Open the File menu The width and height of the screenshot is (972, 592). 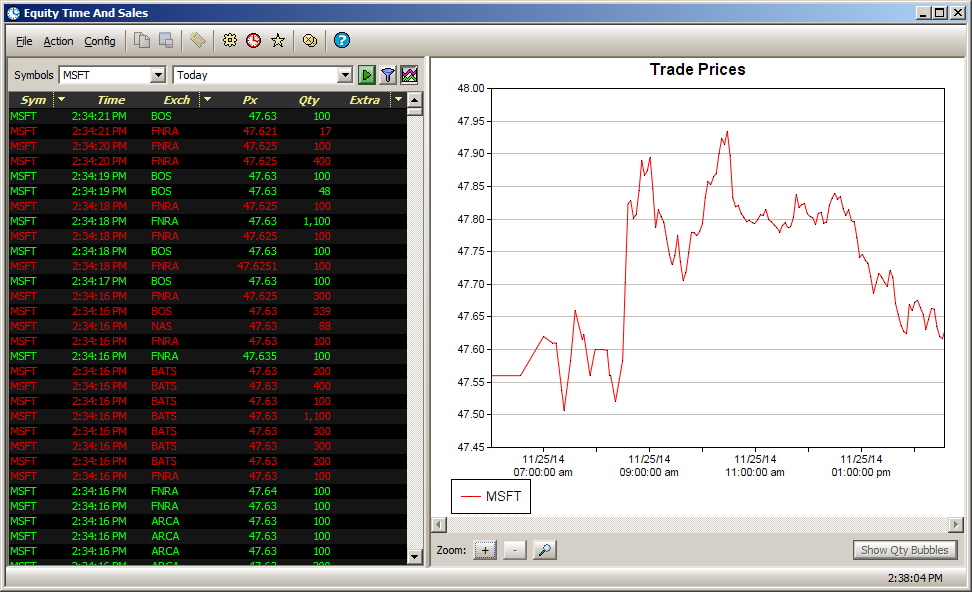[x=24, y=41]
